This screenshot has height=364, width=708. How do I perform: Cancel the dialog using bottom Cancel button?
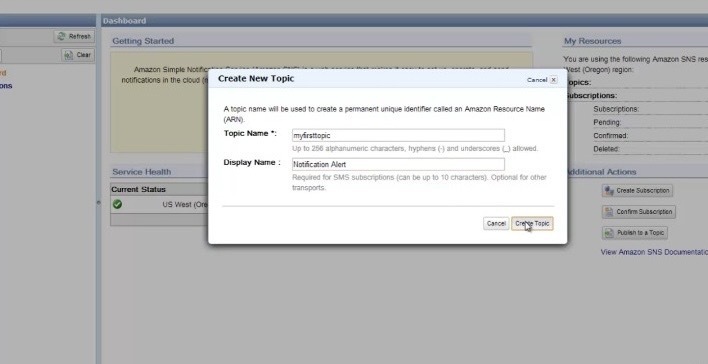point(496,224)
